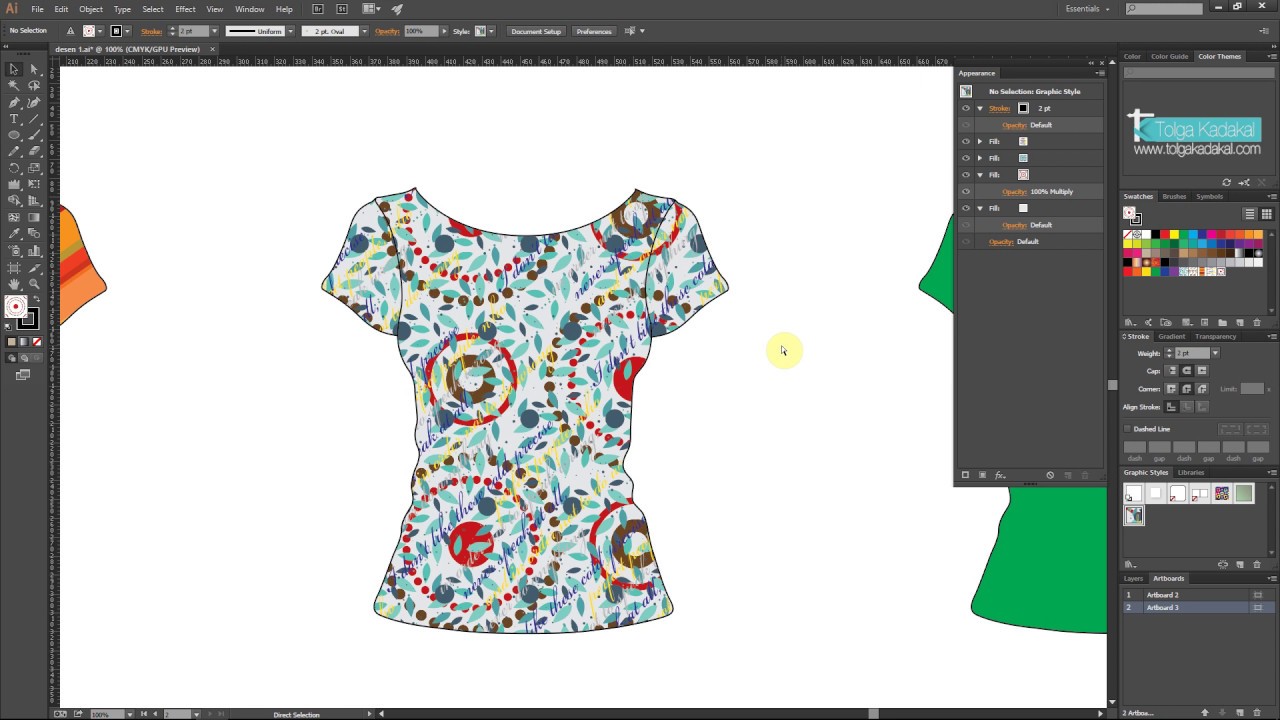Select the Ellipse tool
Image resolution: width=1280 pixels, height=720 pixels.
(14, 135)
